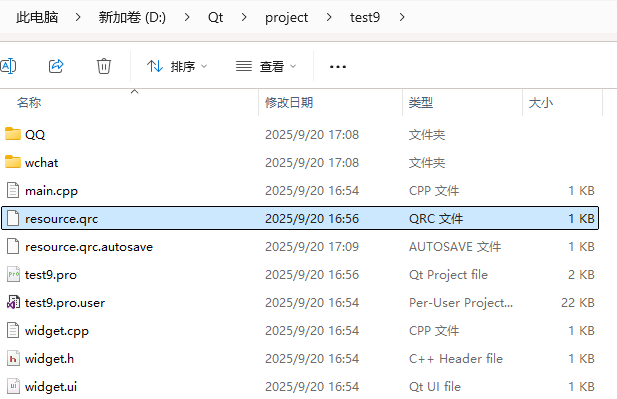Select the test9.pro file name
617x399 pixels.
51,275
